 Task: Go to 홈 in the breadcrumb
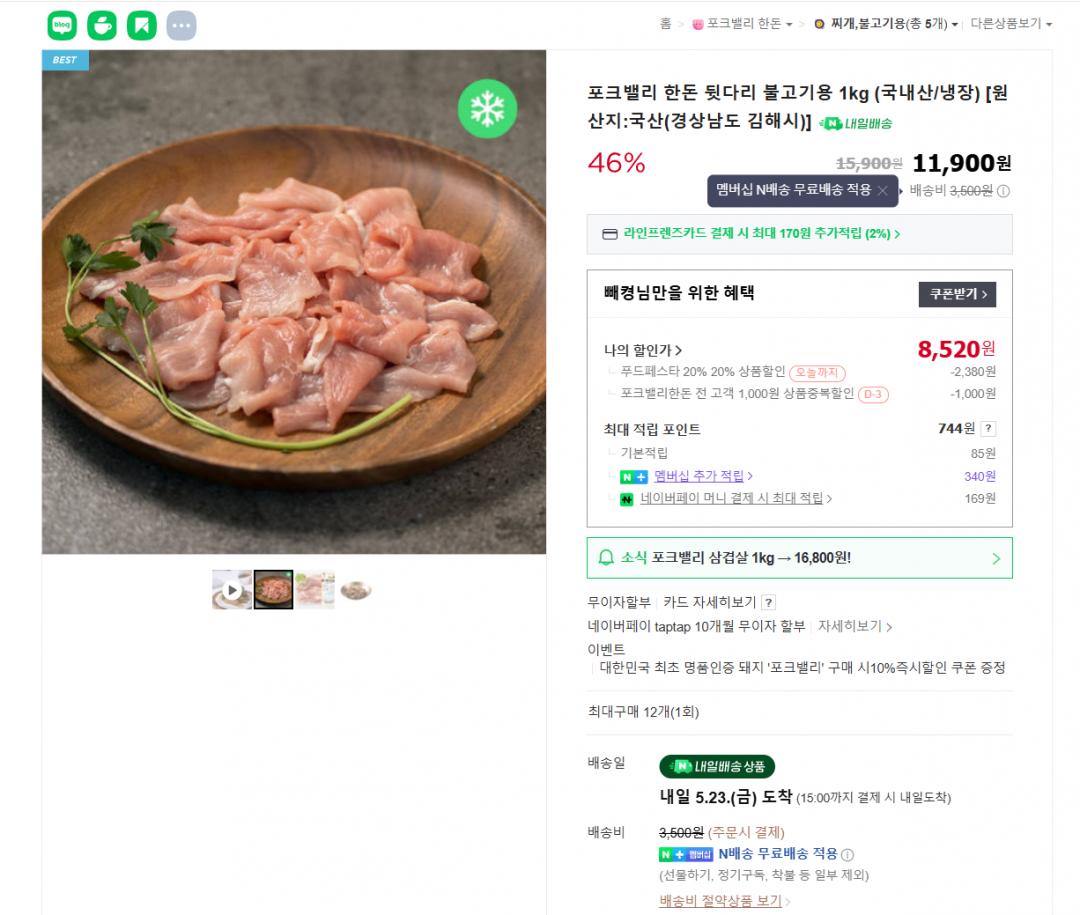click(x=665, y=24)
